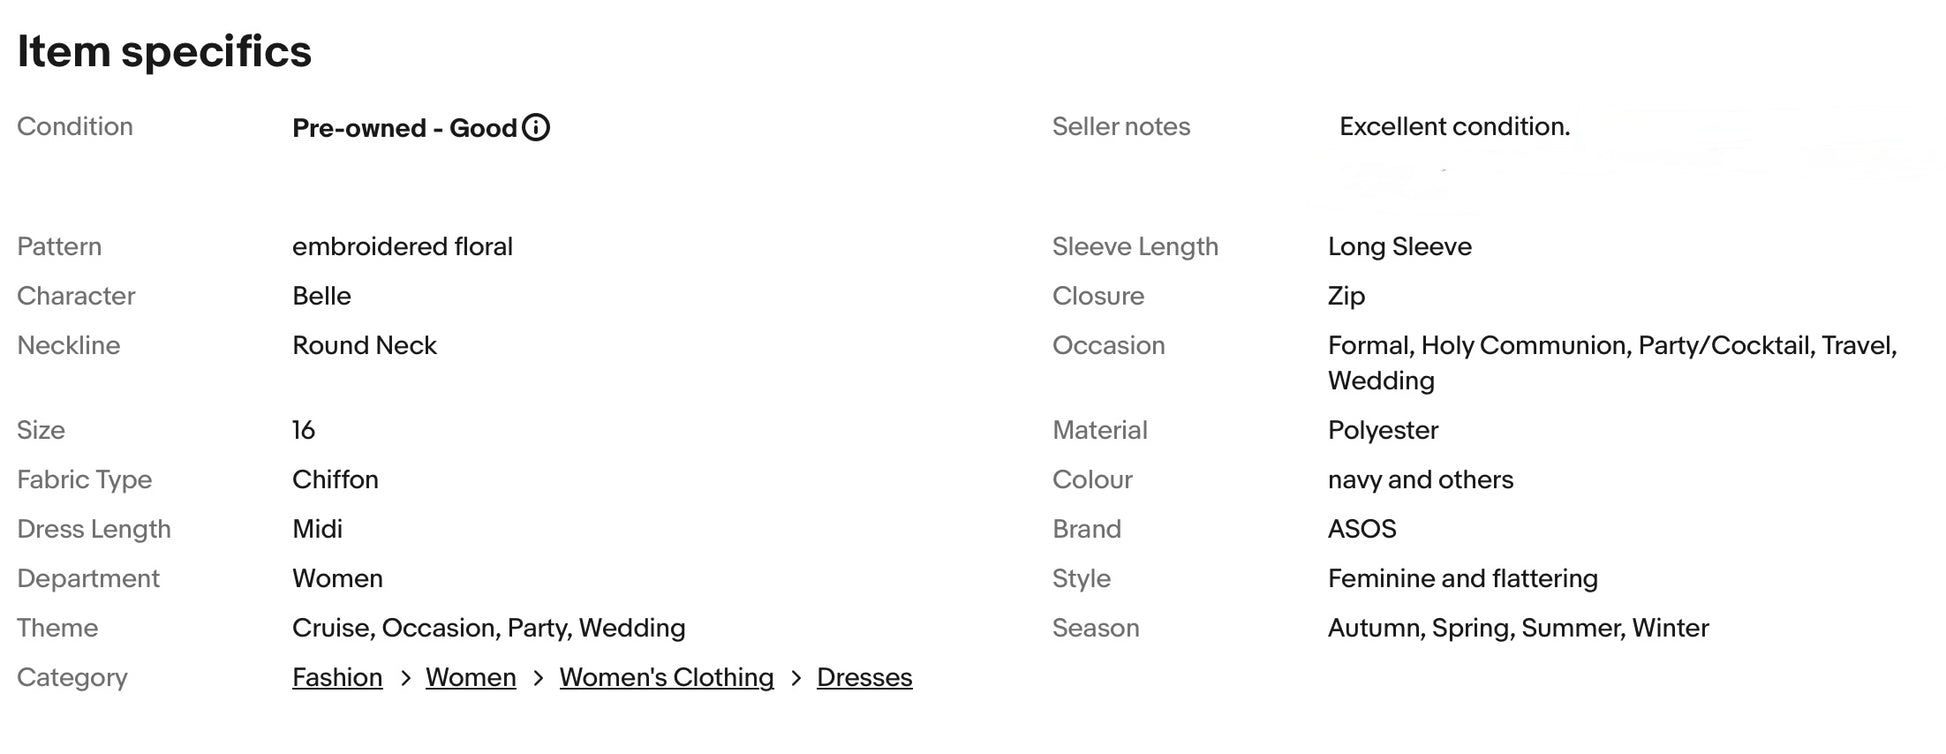1946x754 pixels.
Task: Click the Belle character value
Action: (321, 296)
